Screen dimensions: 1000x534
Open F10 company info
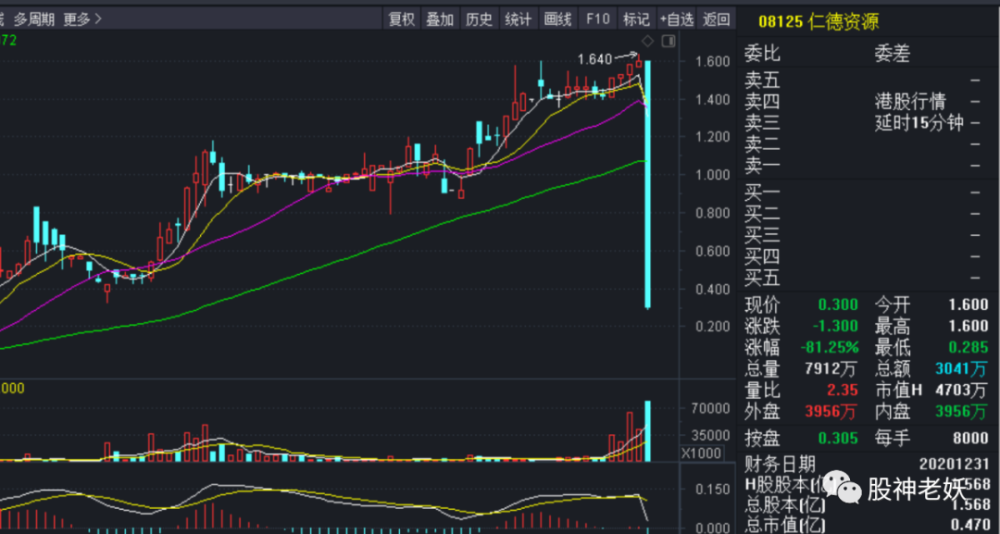click(598, 19)
